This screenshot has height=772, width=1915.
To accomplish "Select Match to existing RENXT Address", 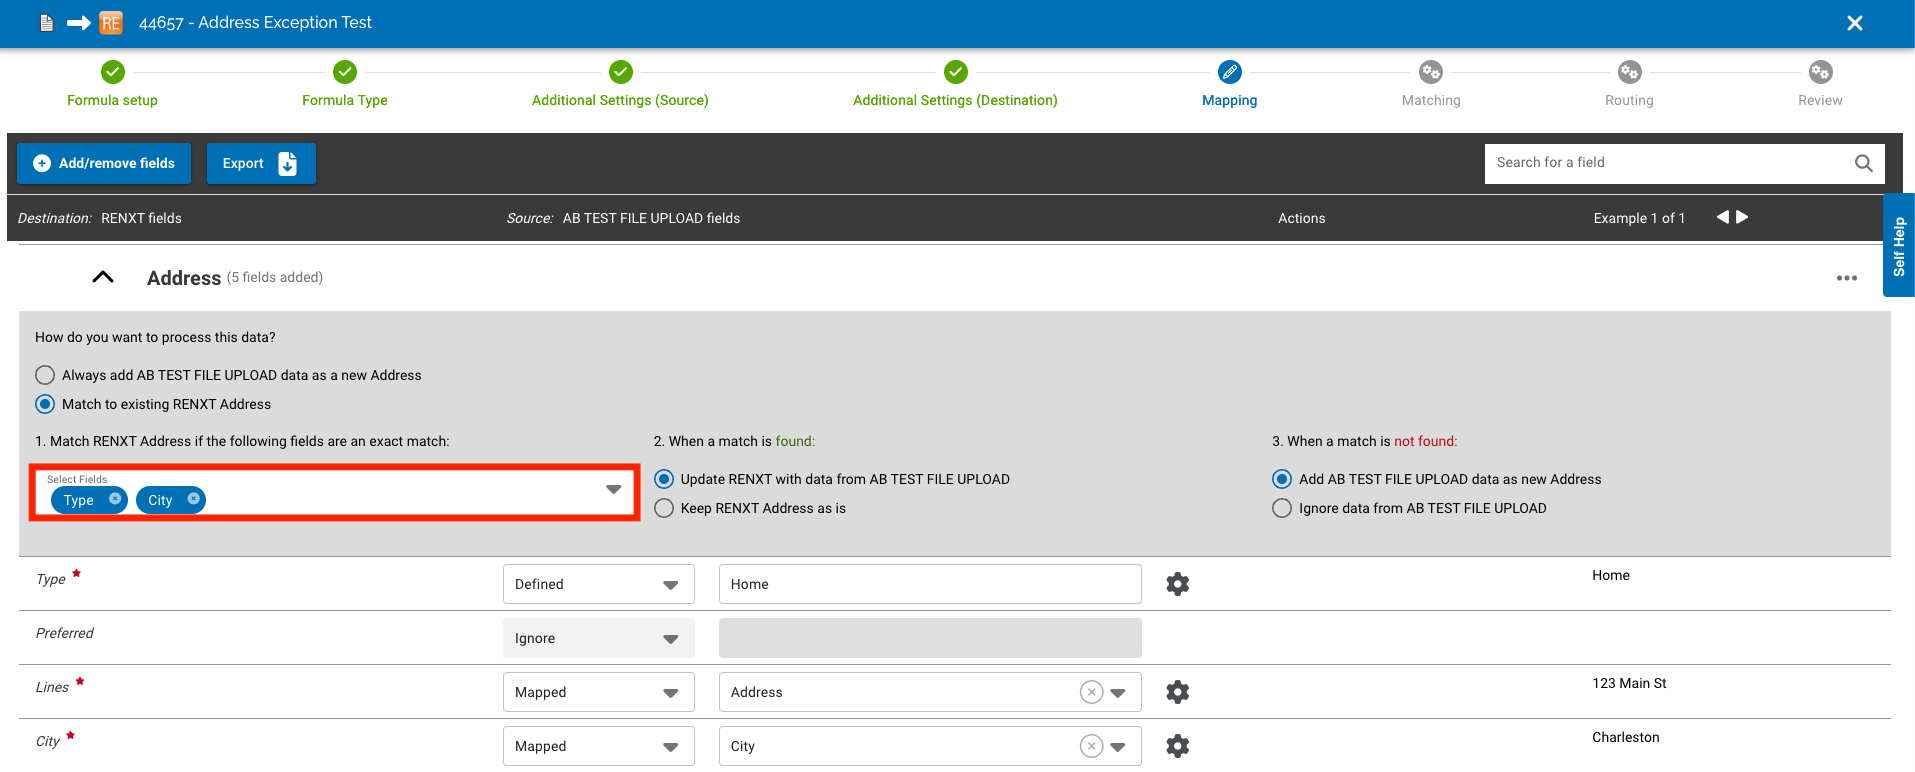I will click(45, 404).
